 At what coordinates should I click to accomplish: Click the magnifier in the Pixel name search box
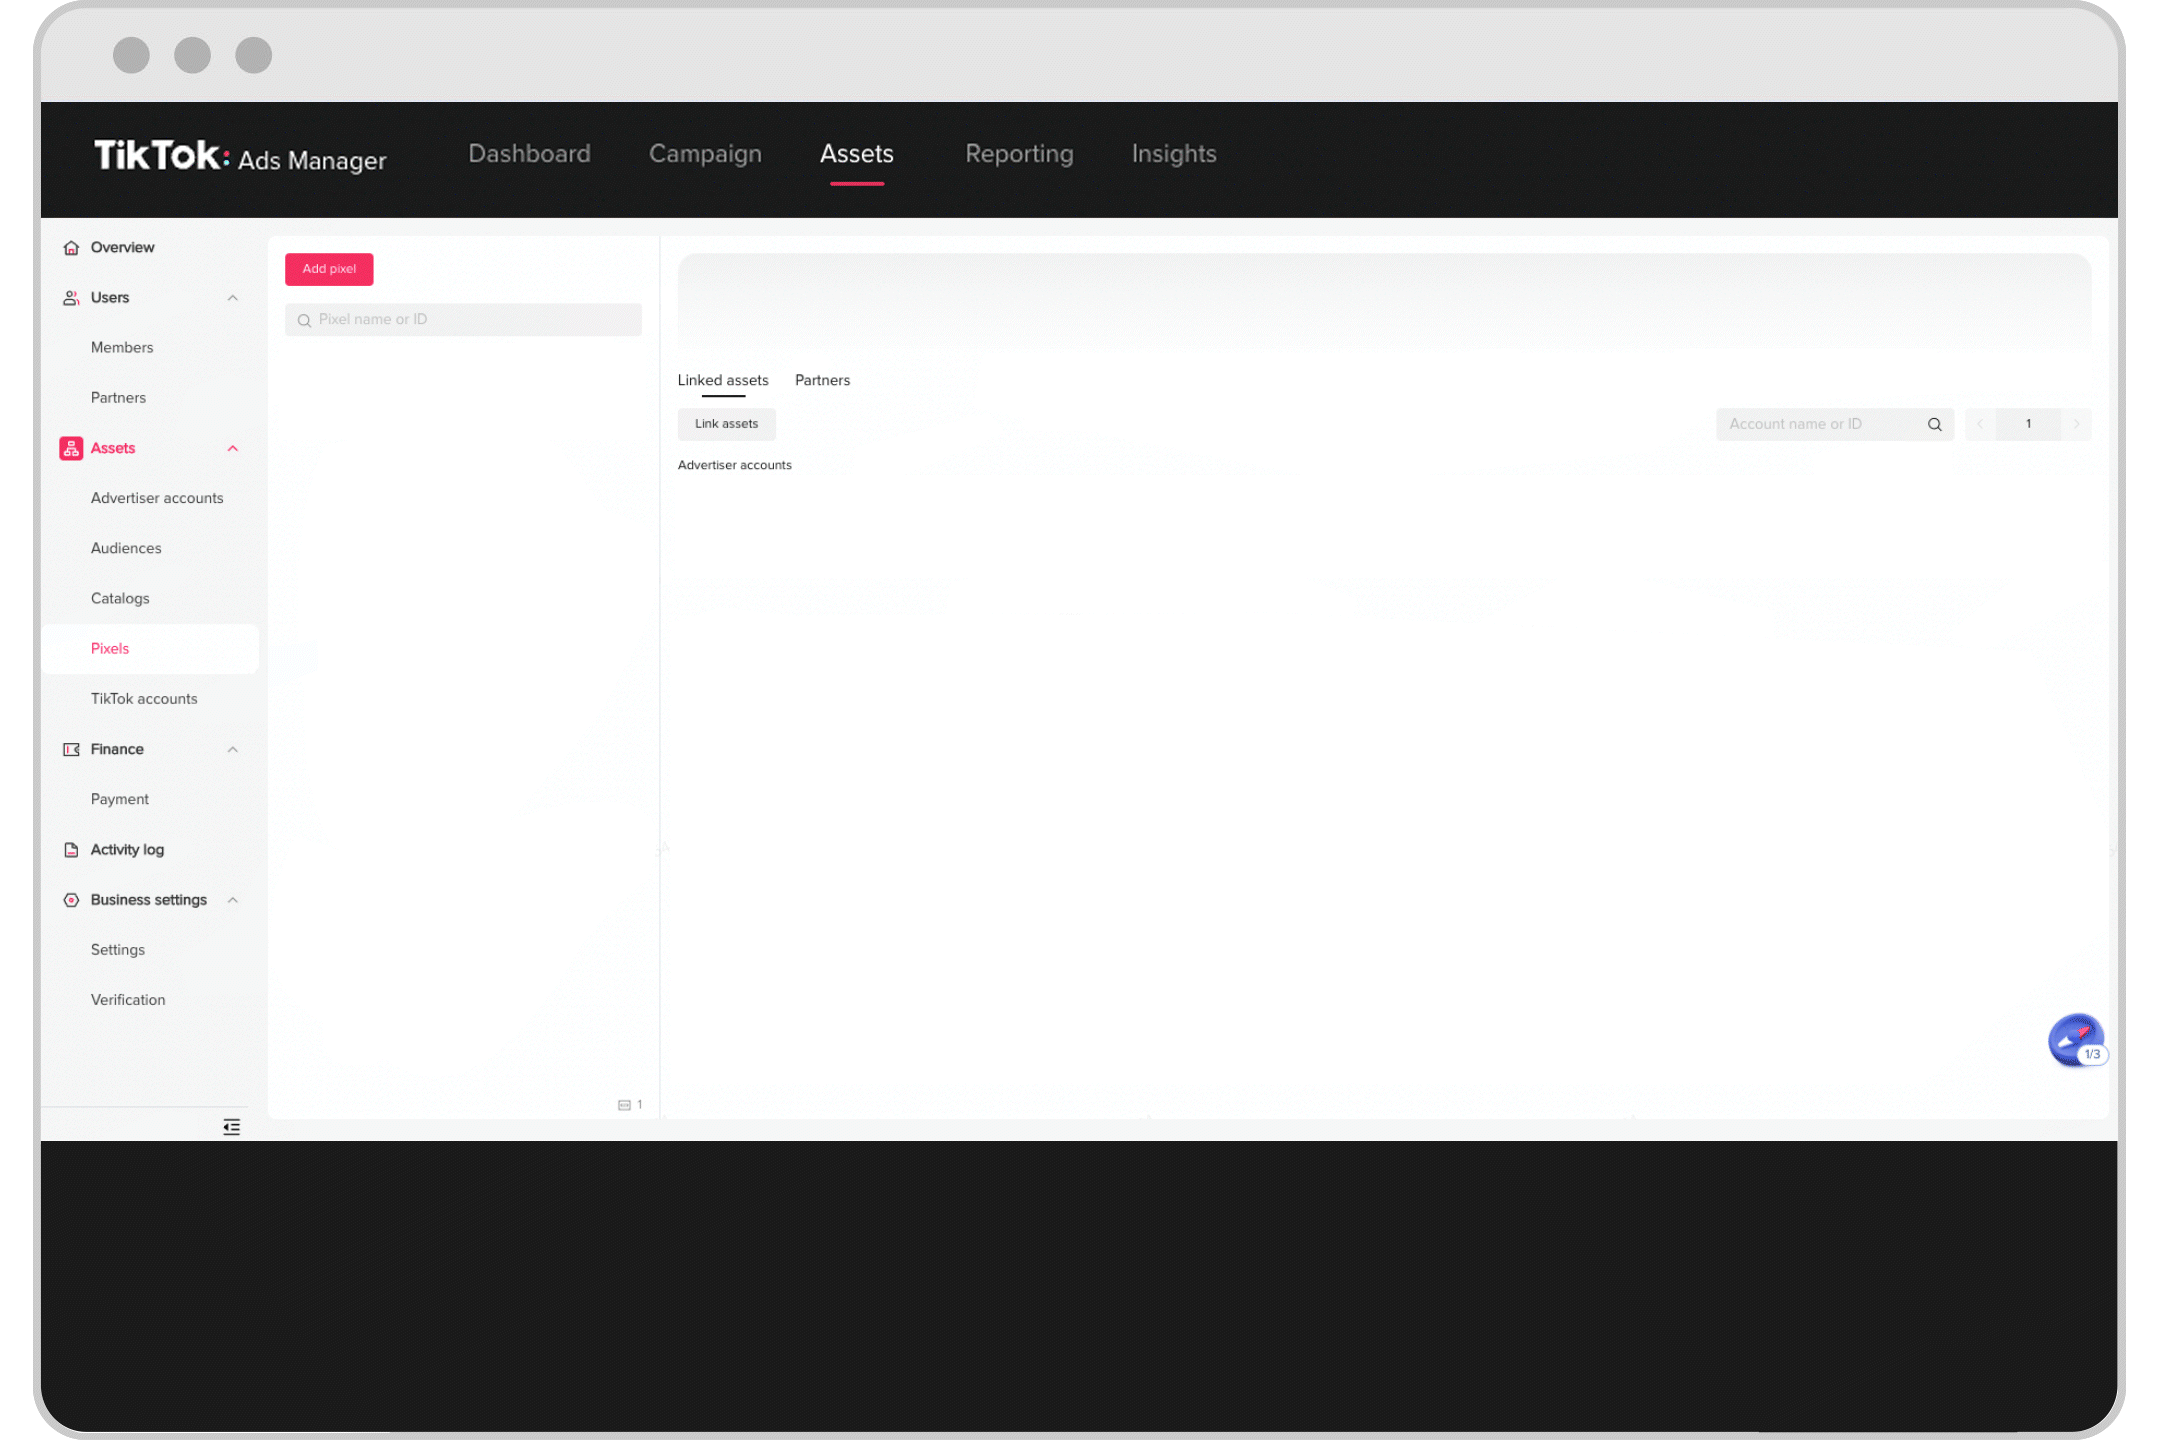tap(304, 319)
